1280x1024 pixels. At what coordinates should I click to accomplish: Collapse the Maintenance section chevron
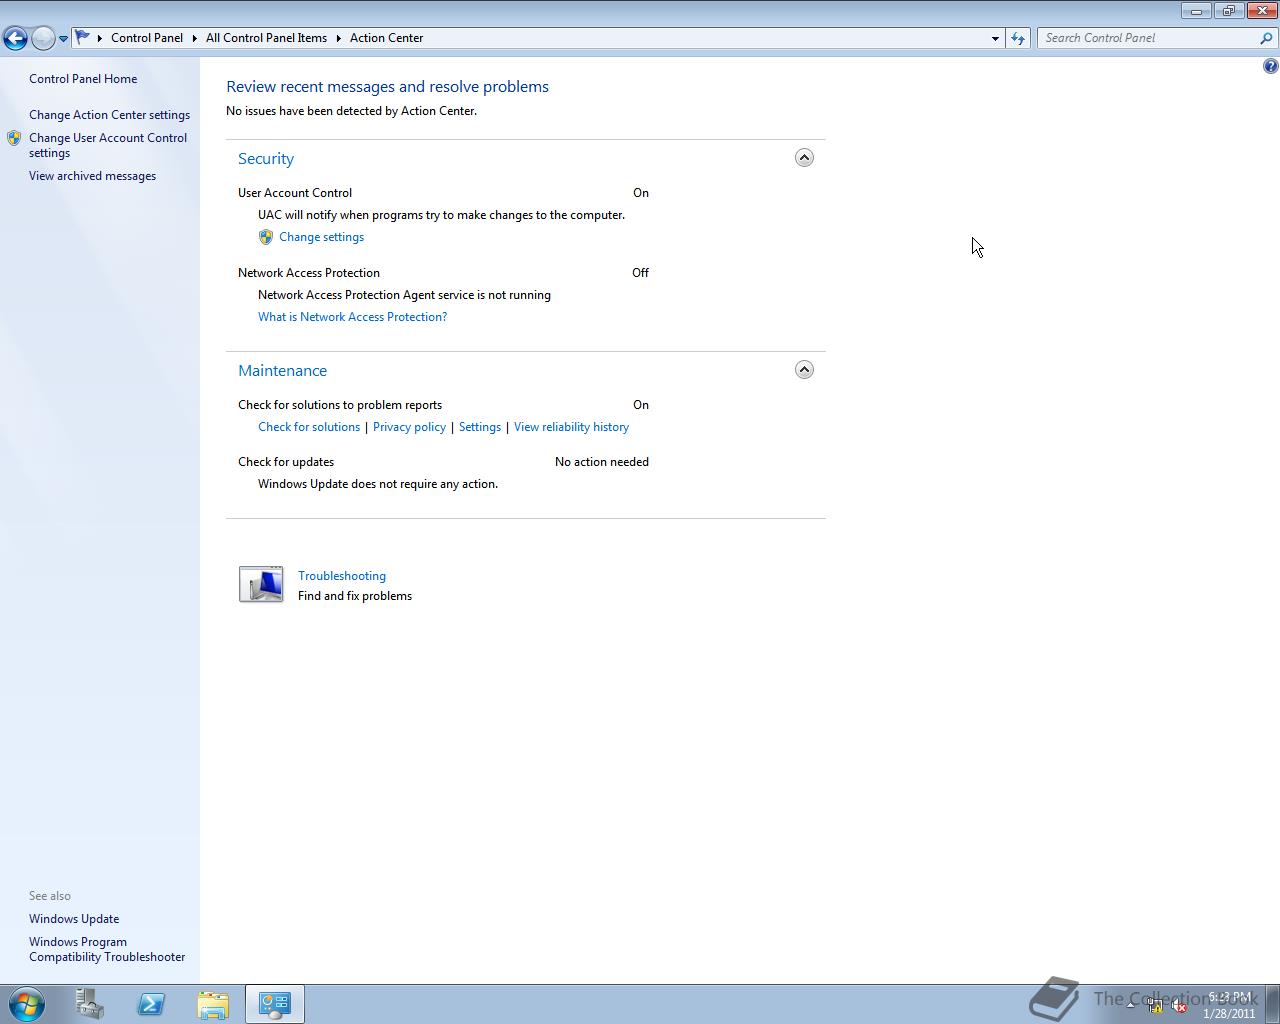click(804, 370)
